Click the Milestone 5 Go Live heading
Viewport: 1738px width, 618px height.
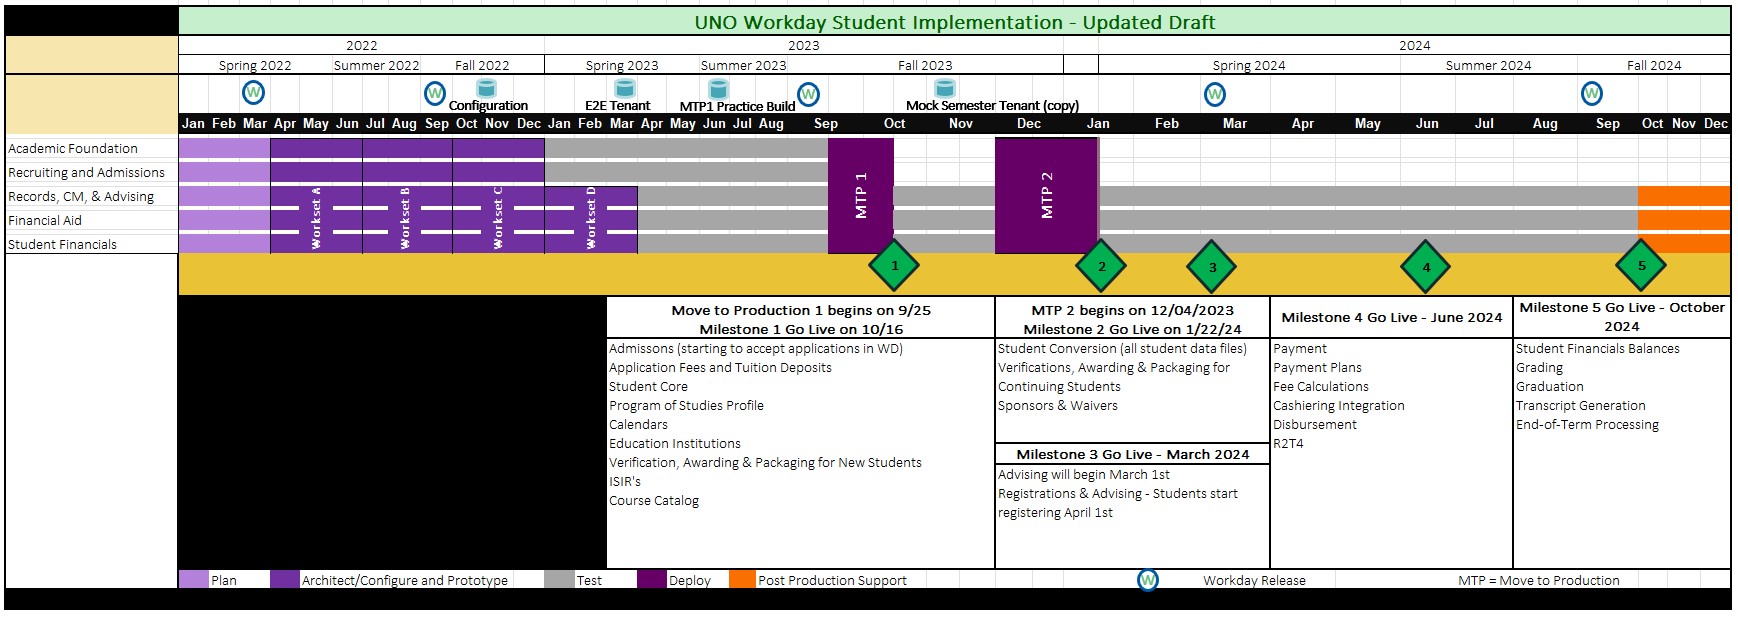click(x=1622, y=317)
